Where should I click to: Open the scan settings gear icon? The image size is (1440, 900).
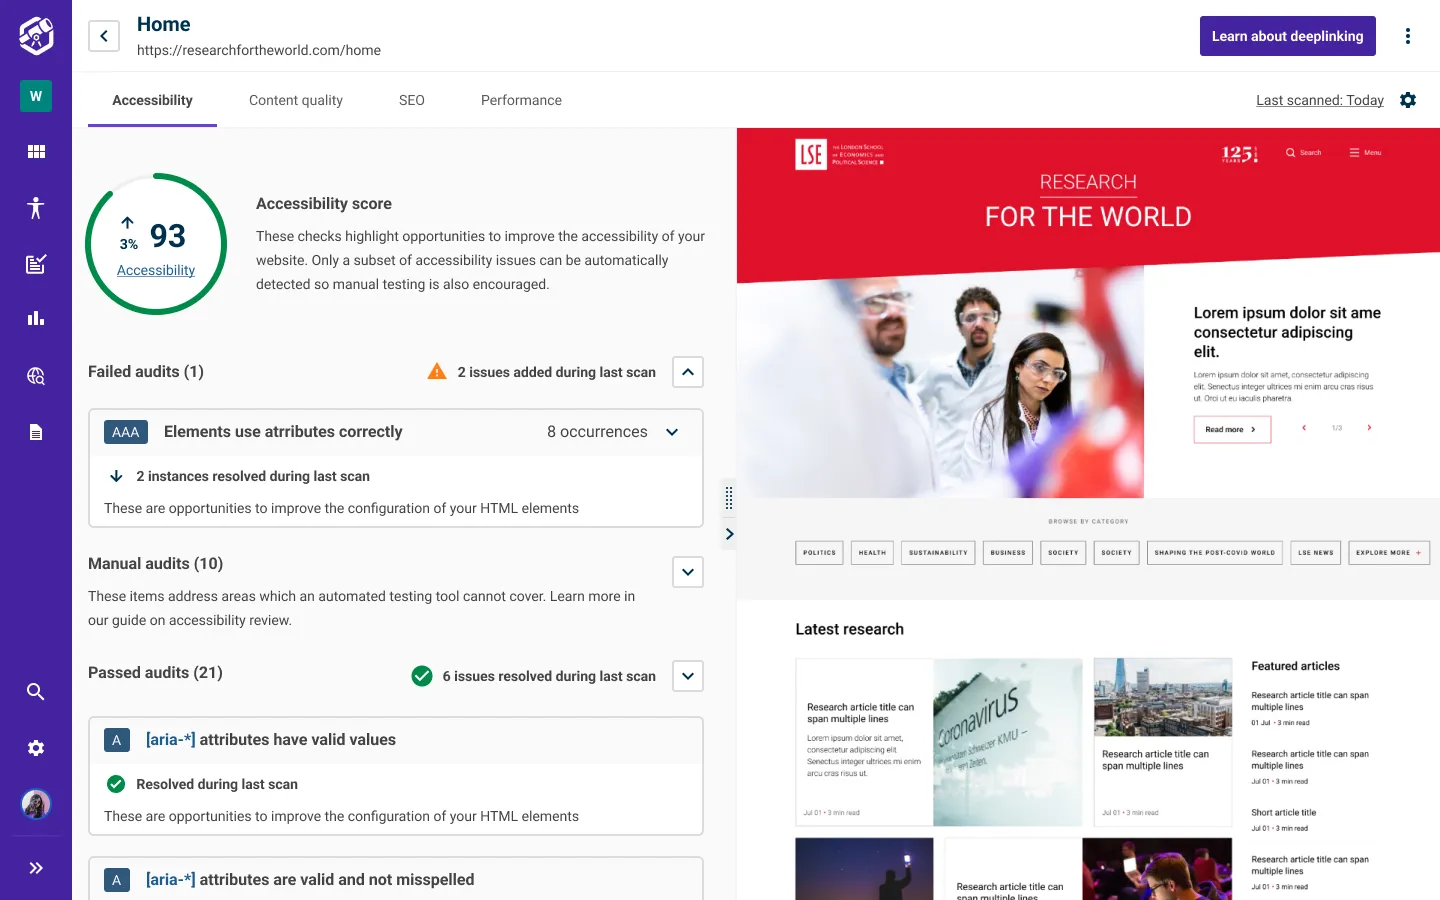point(1408,99)
